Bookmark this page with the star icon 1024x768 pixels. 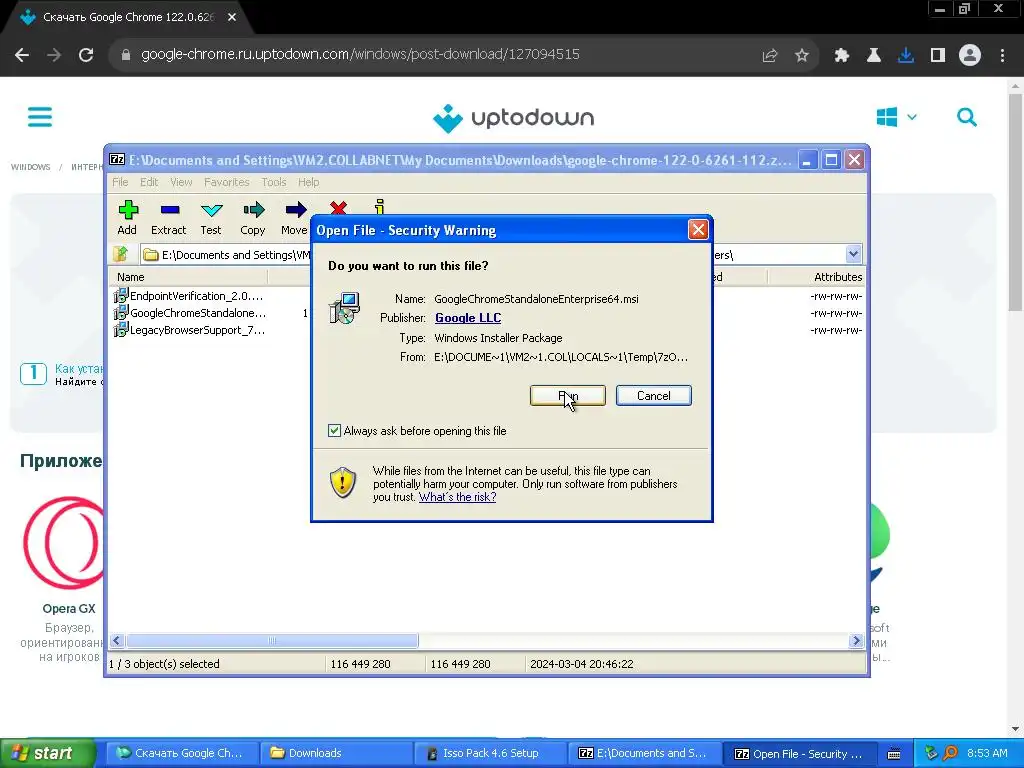tap(802, 56)
